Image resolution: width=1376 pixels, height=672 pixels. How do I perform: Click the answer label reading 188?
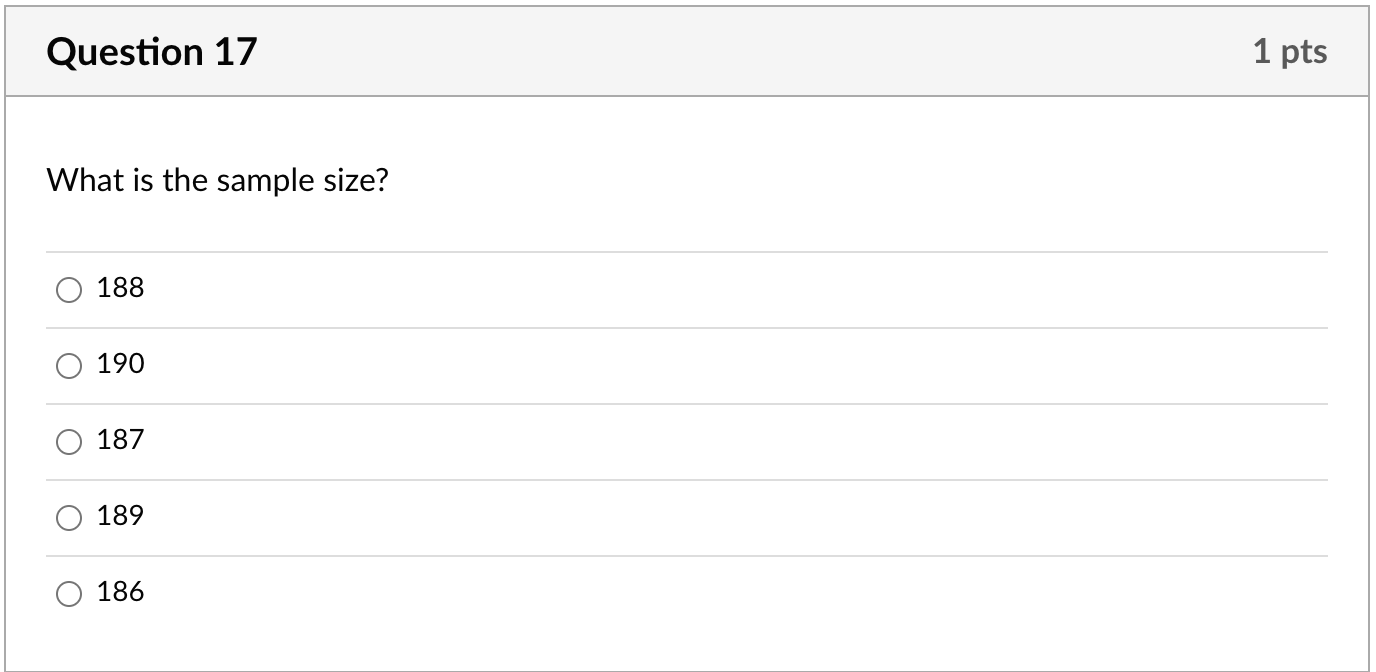[x=119, y=289]
